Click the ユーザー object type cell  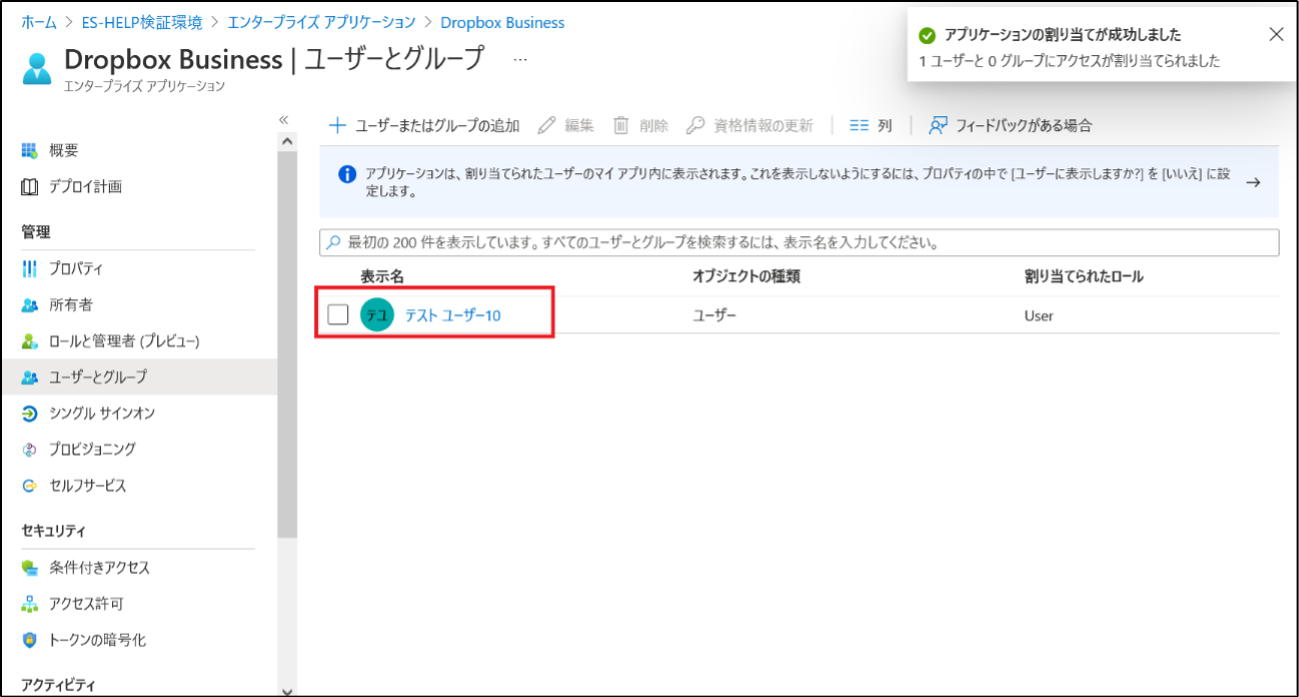714,316
